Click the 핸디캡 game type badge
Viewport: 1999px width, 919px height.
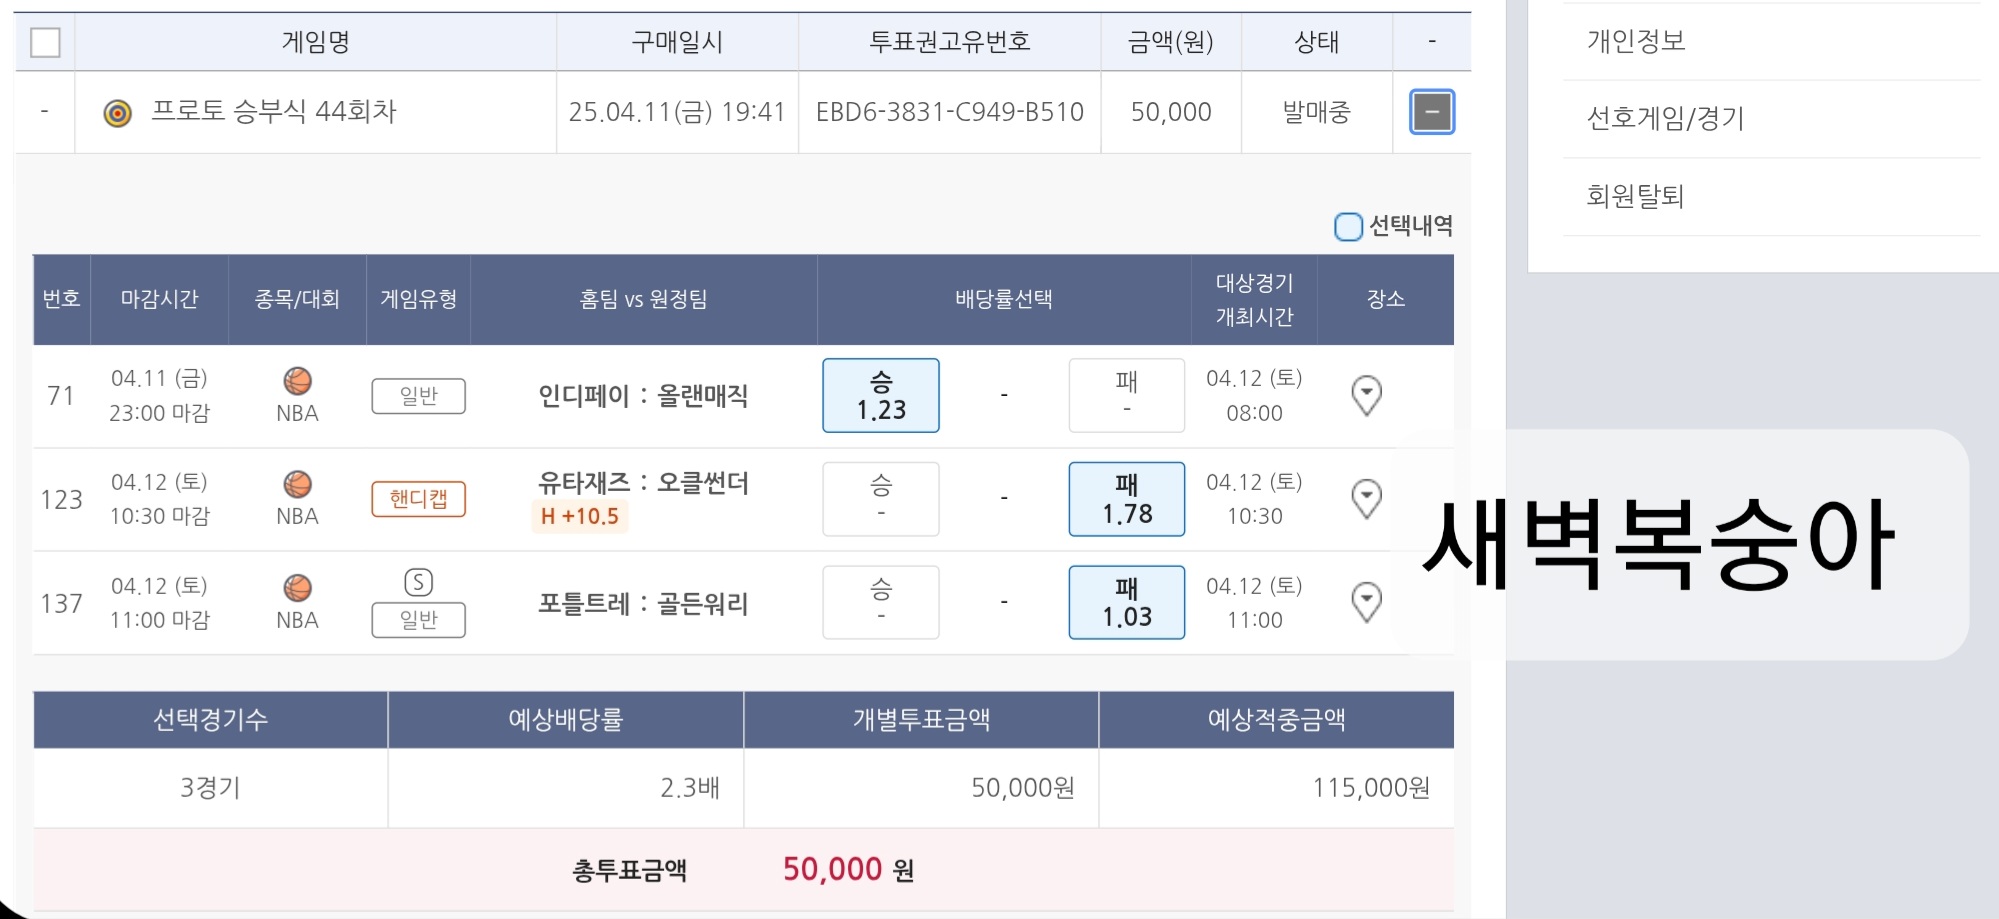[418, 499]
